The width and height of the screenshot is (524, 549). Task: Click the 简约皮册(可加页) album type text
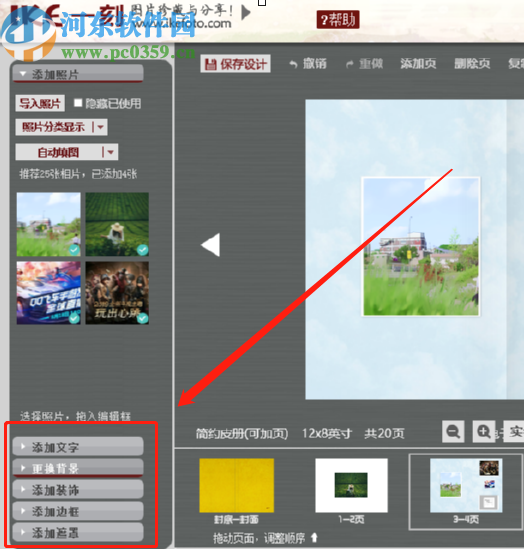coord(242,434)
